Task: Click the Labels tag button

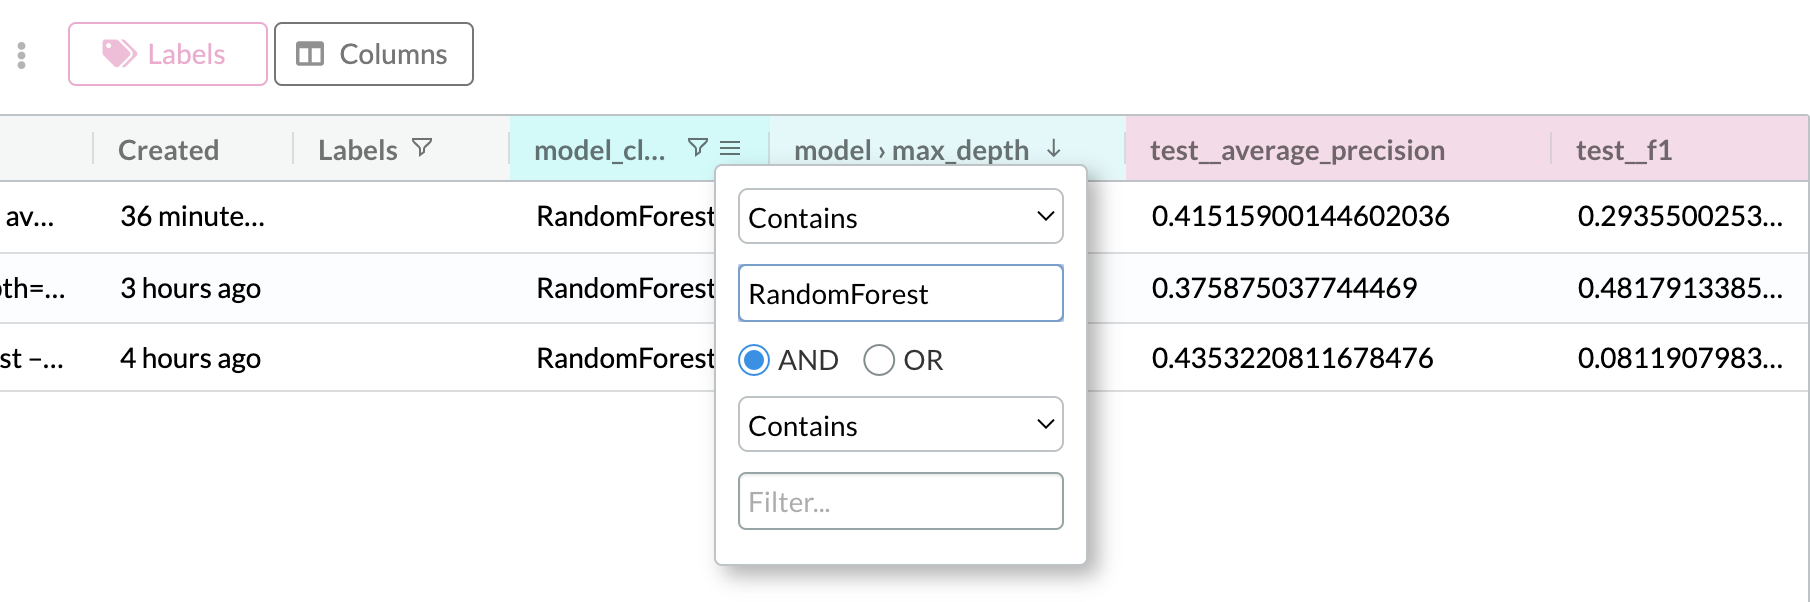Action: 167,54
